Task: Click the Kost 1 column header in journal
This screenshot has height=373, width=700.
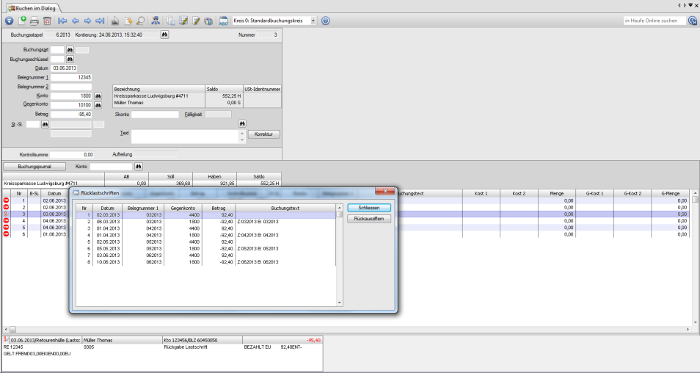Action: (x=481, y=194)
